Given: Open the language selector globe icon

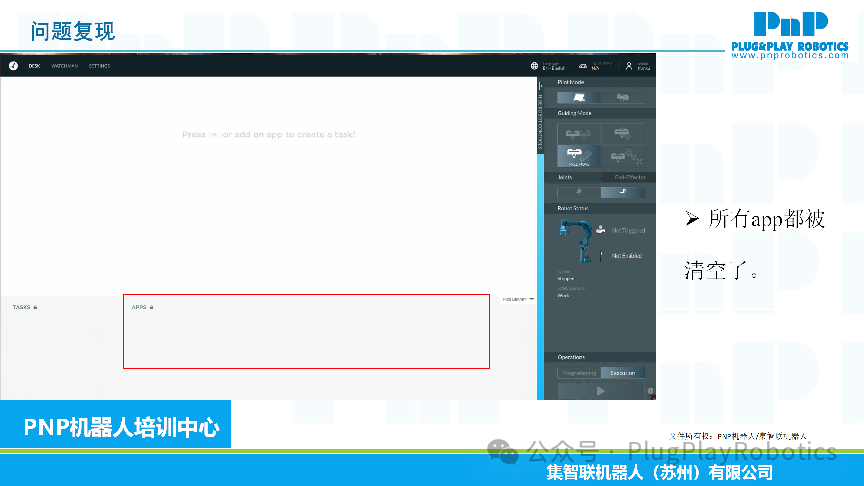Looking at the screenshot, I should tap(534, 66).
